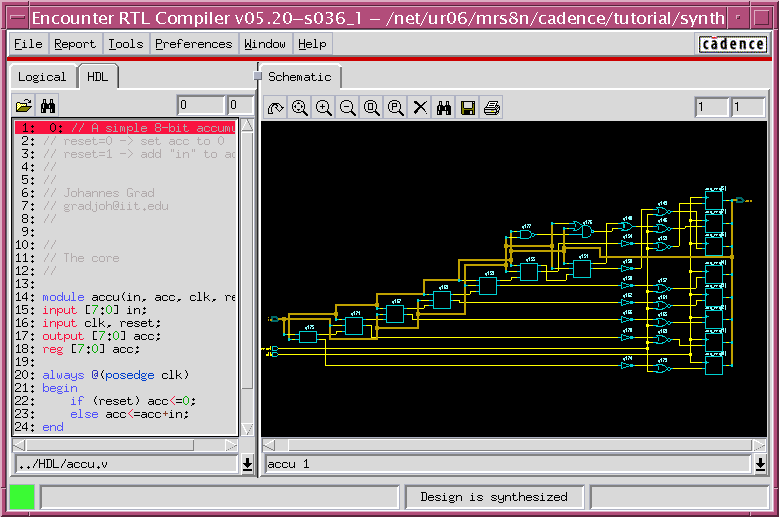Click the green status indicator square
Viewport: 779px width, 517px height.
coord(21,497)
